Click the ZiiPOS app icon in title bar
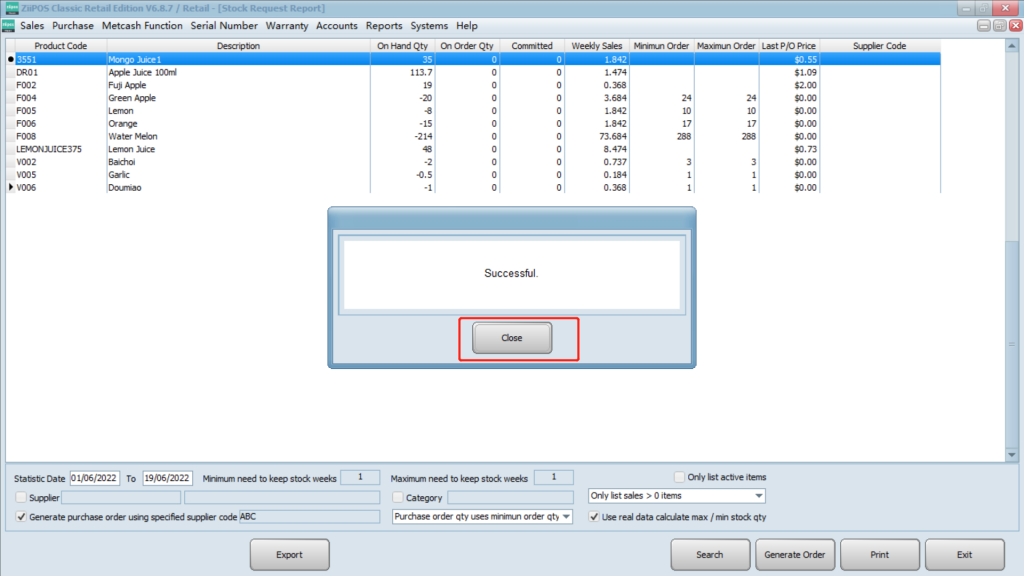 [12, 8]
